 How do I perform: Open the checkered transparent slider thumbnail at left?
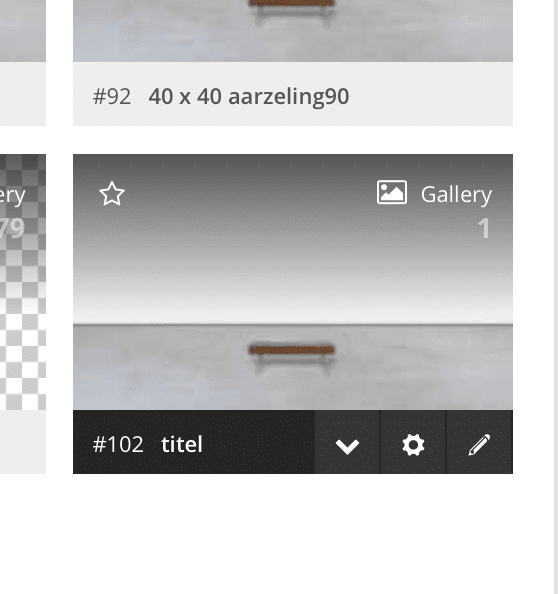23,282
